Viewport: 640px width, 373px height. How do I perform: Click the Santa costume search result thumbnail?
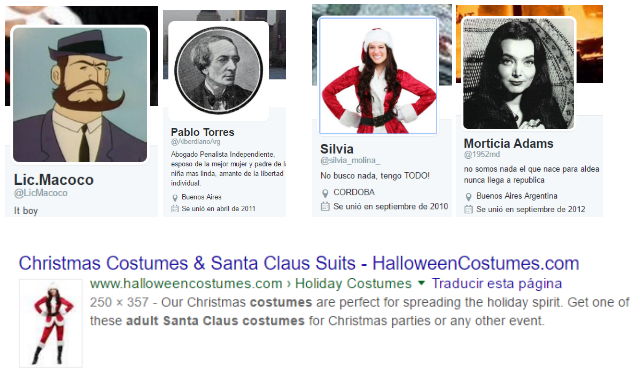pyautogui.click(x=51, y=323)
